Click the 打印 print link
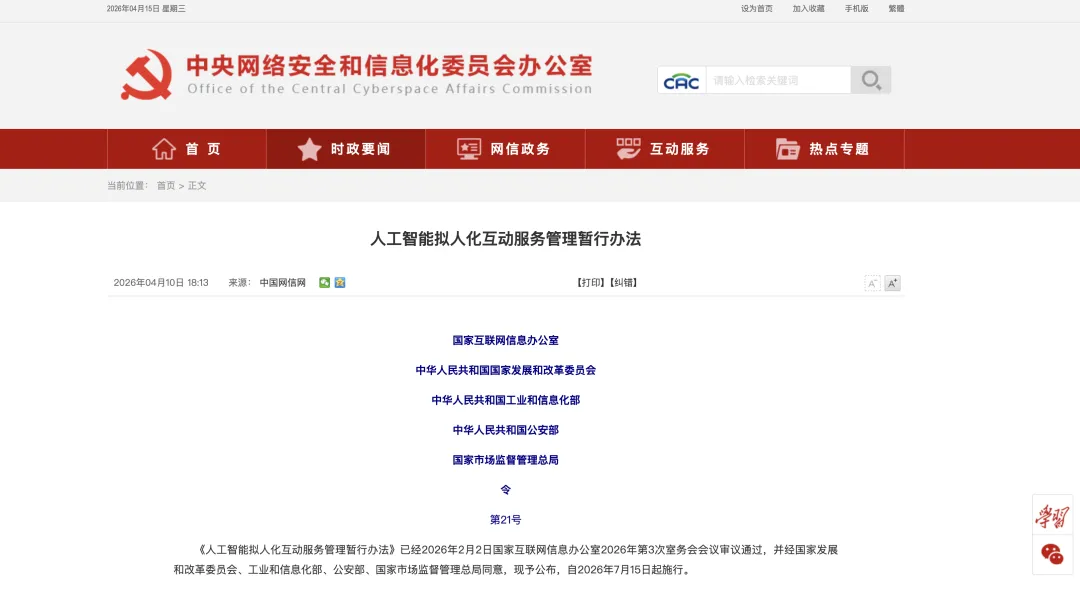The width and height of the screenshot is (1080, 589). click(590, 282)
